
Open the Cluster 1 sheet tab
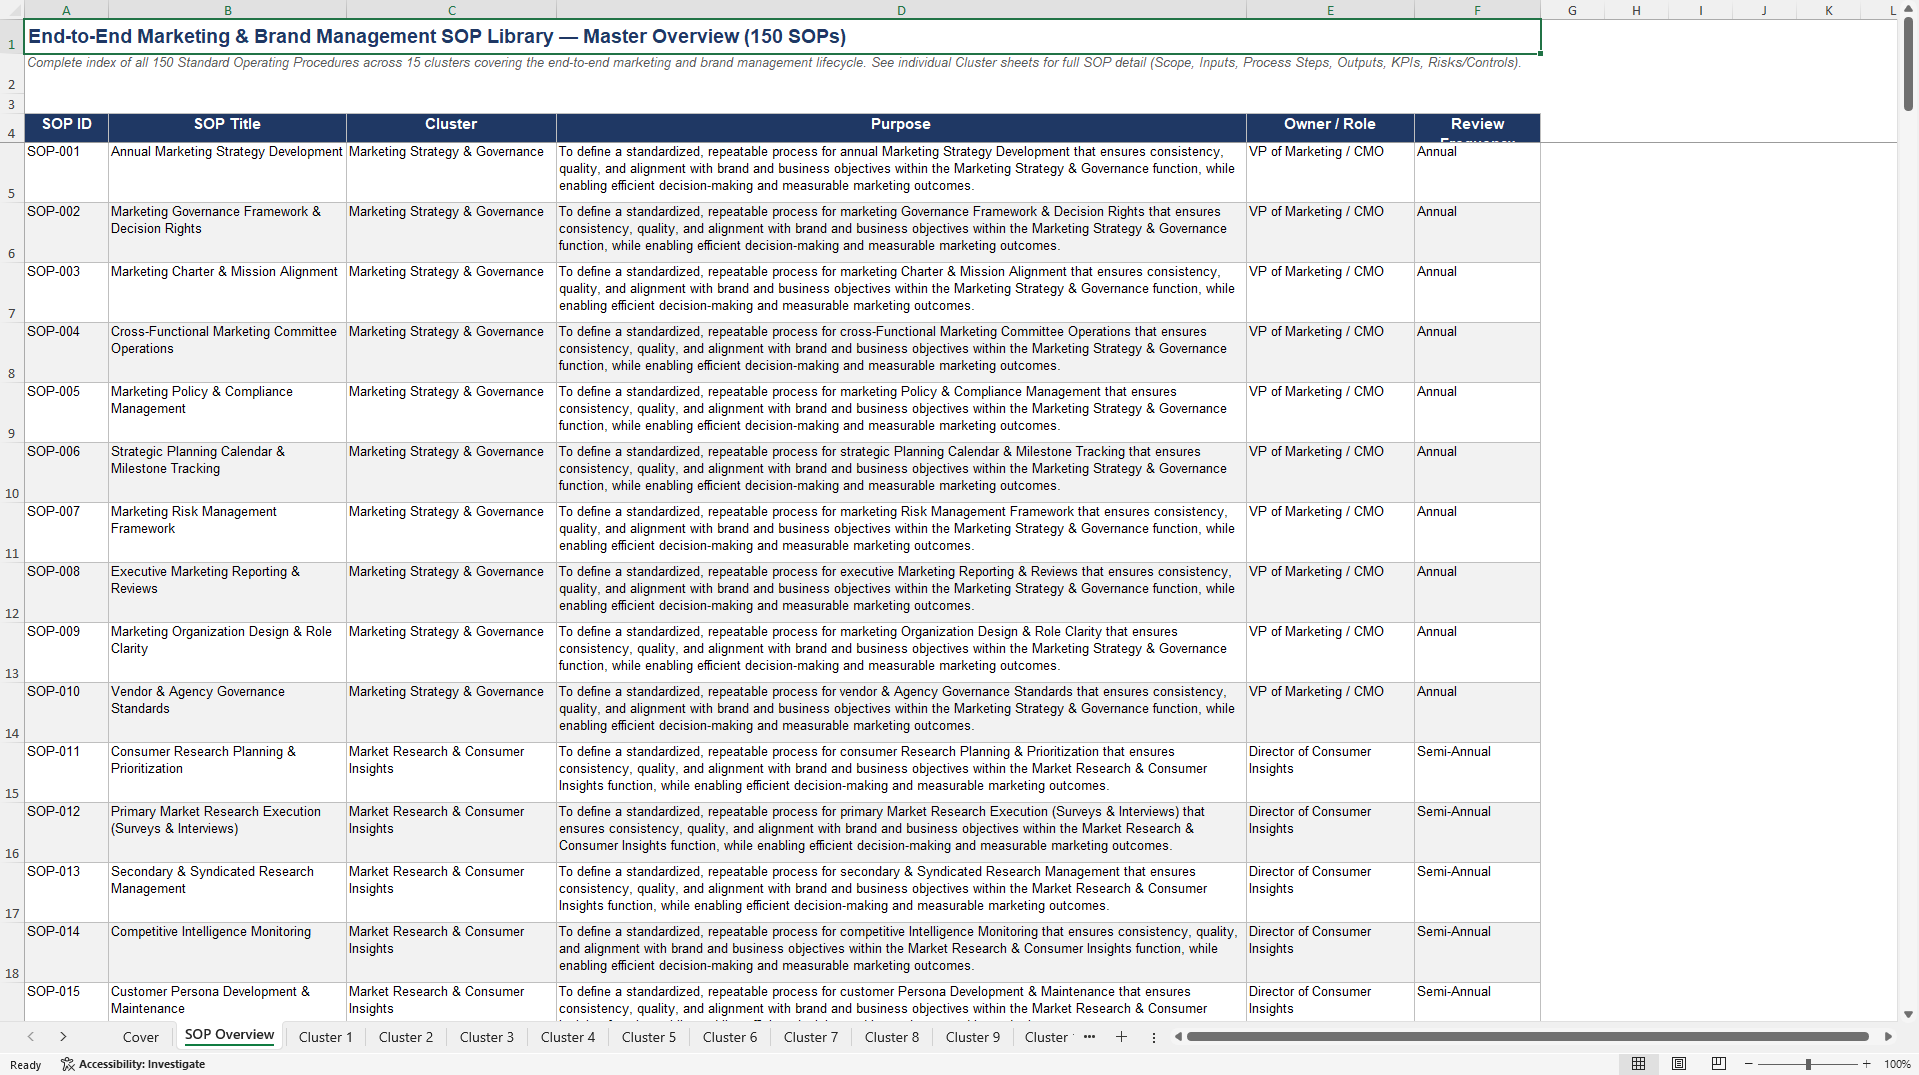coord(325,1037)
